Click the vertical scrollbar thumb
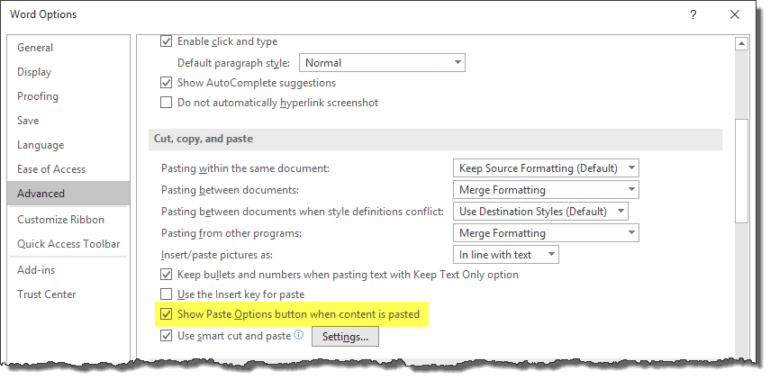The width and height of the screenshot is (770, 380). (x=741, y=171)
